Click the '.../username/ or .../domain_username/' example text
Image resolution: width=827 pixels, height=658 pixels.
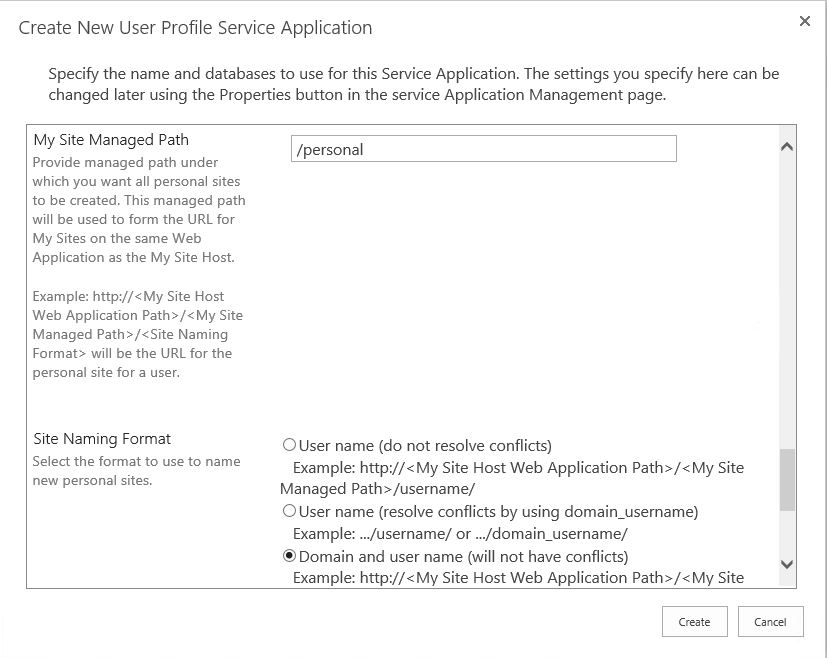pyautogui.click(x=460, y=533)
